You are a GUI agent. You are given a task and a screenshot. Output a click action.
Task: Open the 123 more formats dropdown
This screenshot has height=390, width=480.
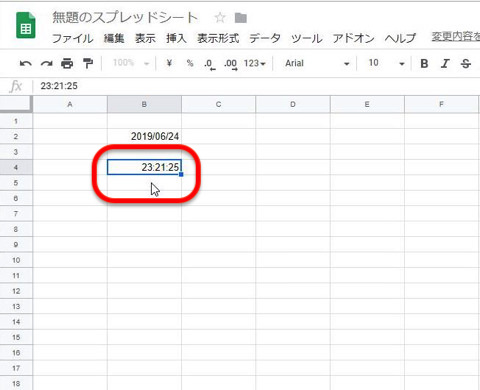(x=254, y=63)
